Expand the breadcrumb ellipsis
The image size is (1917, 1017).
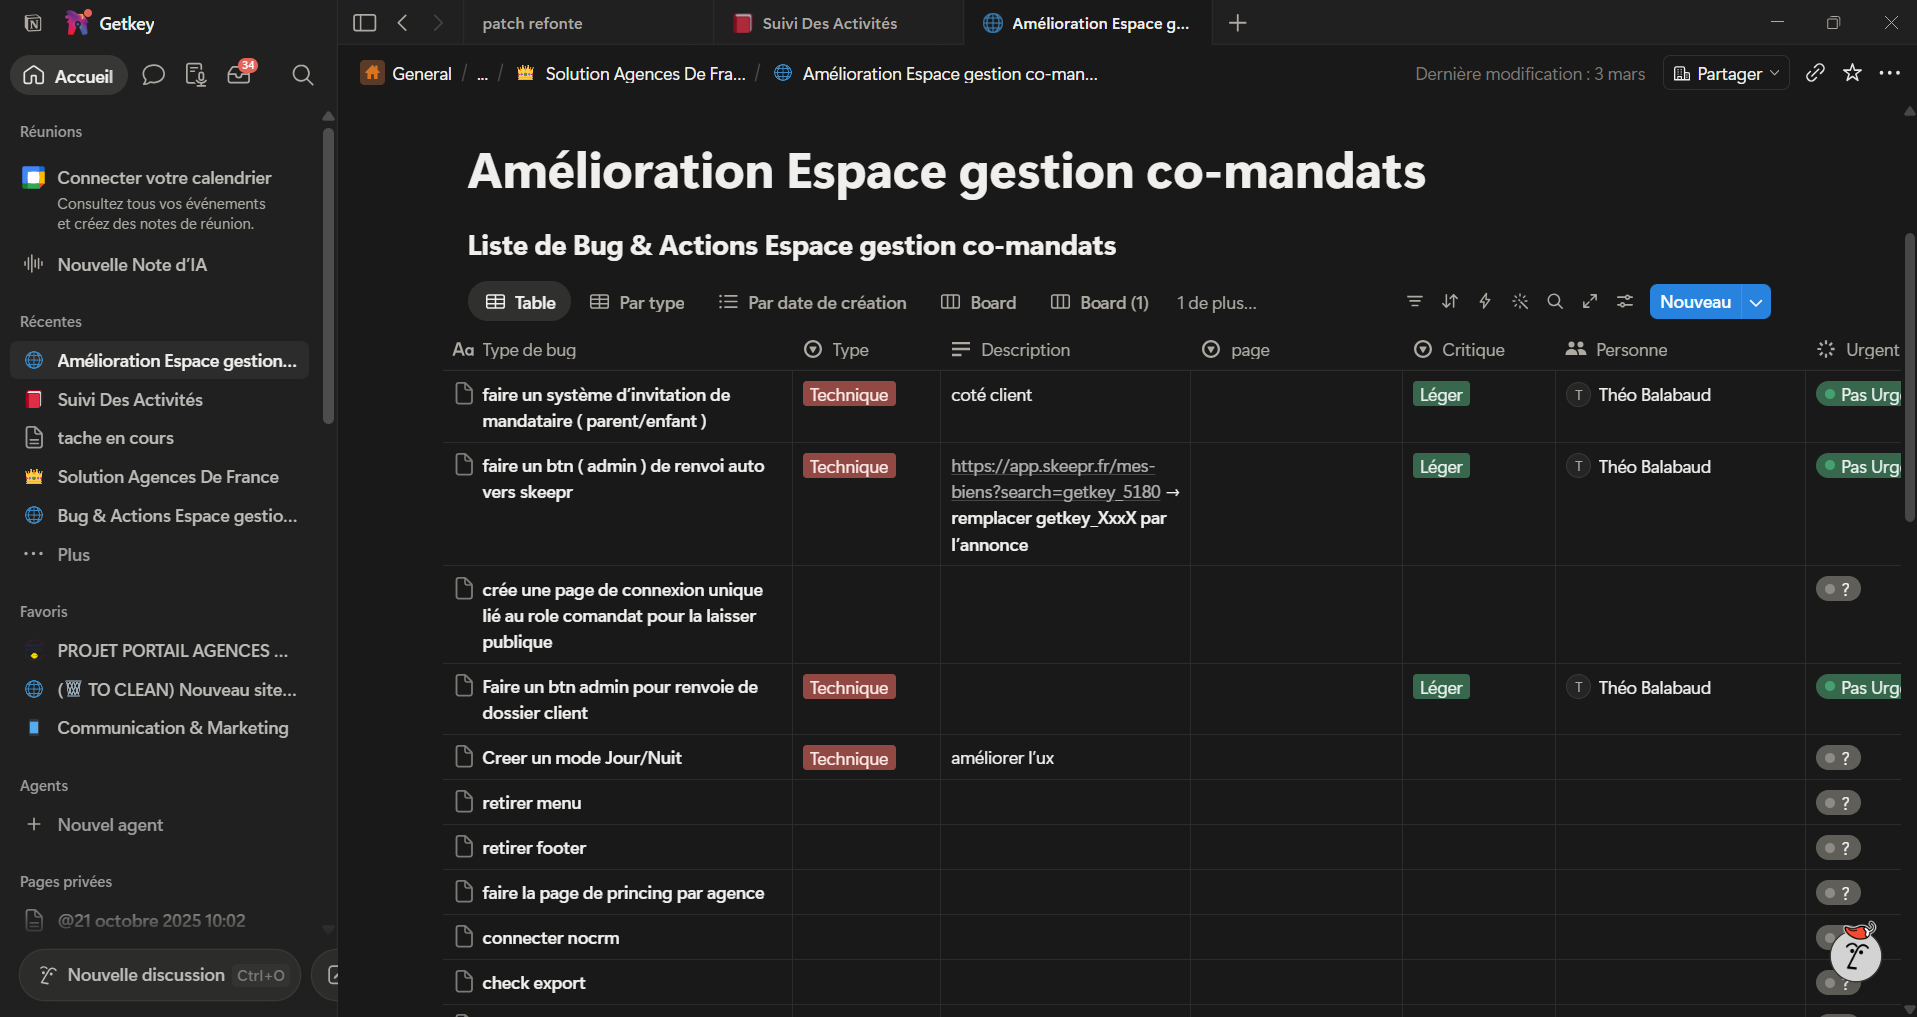click(x=482, y=74)
